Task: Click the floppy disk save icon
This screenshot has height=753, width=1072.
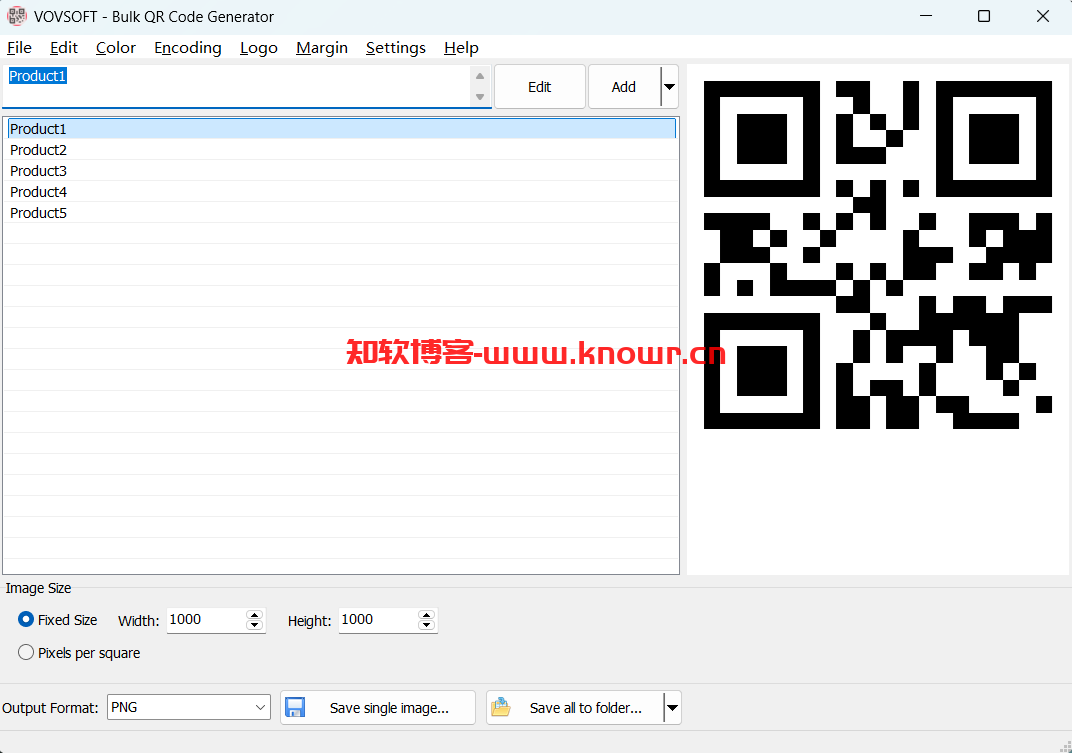Action: click(295, 708)
